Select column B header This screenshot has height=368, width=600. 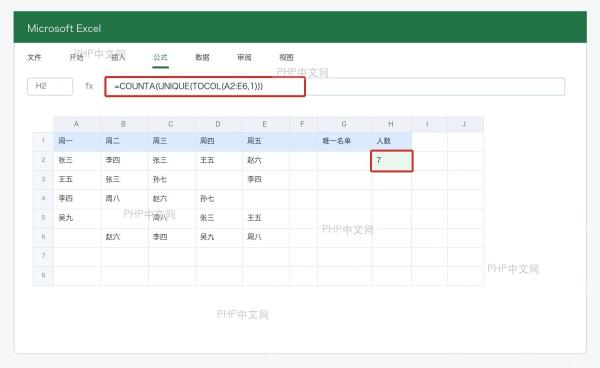[x=124, y=124]
